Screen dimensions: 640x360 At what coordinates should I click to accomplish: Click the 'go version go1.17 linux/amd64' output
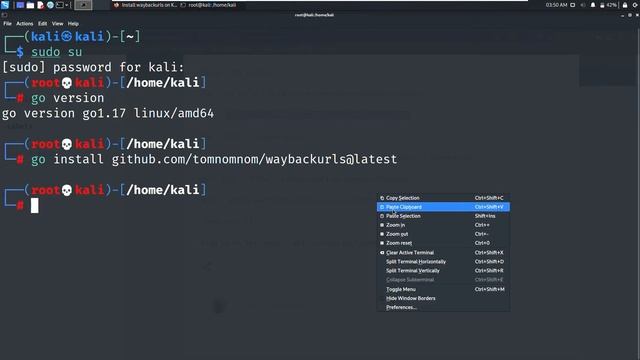pos(108,113)
